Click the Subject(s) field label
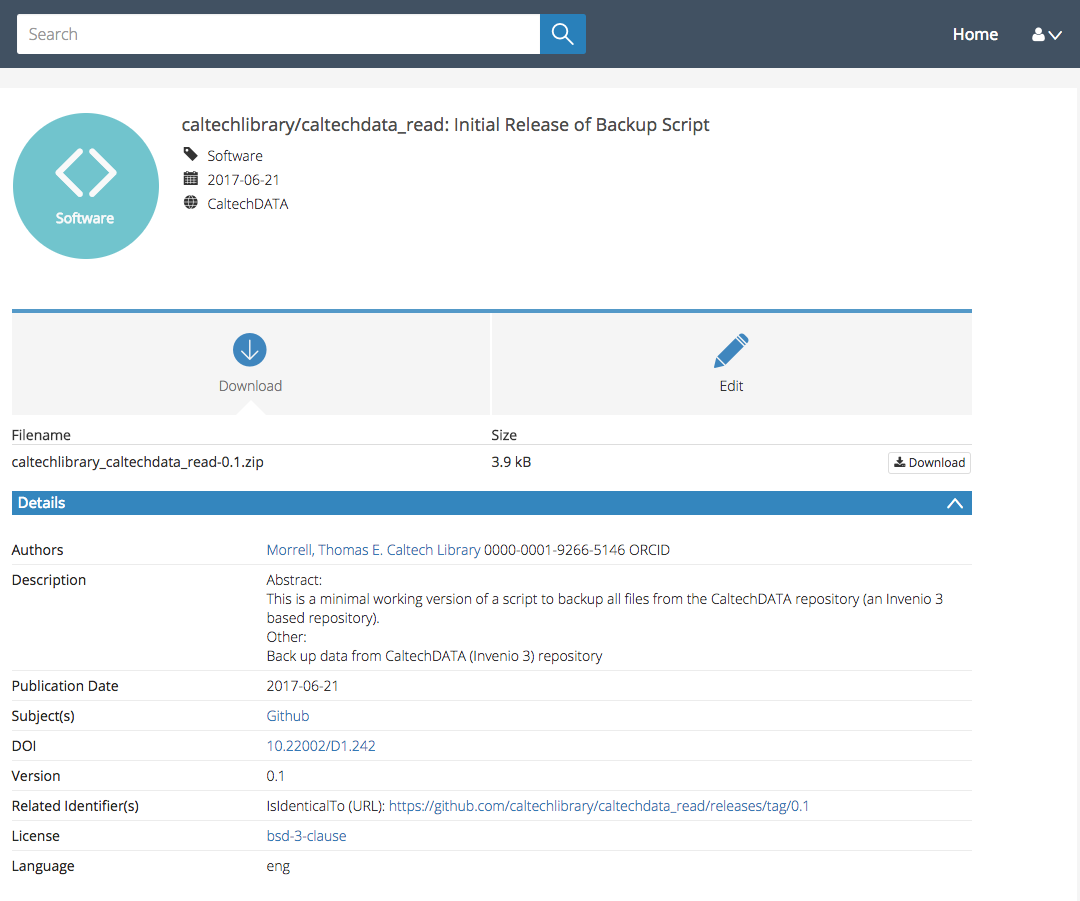 click(43, 716)
